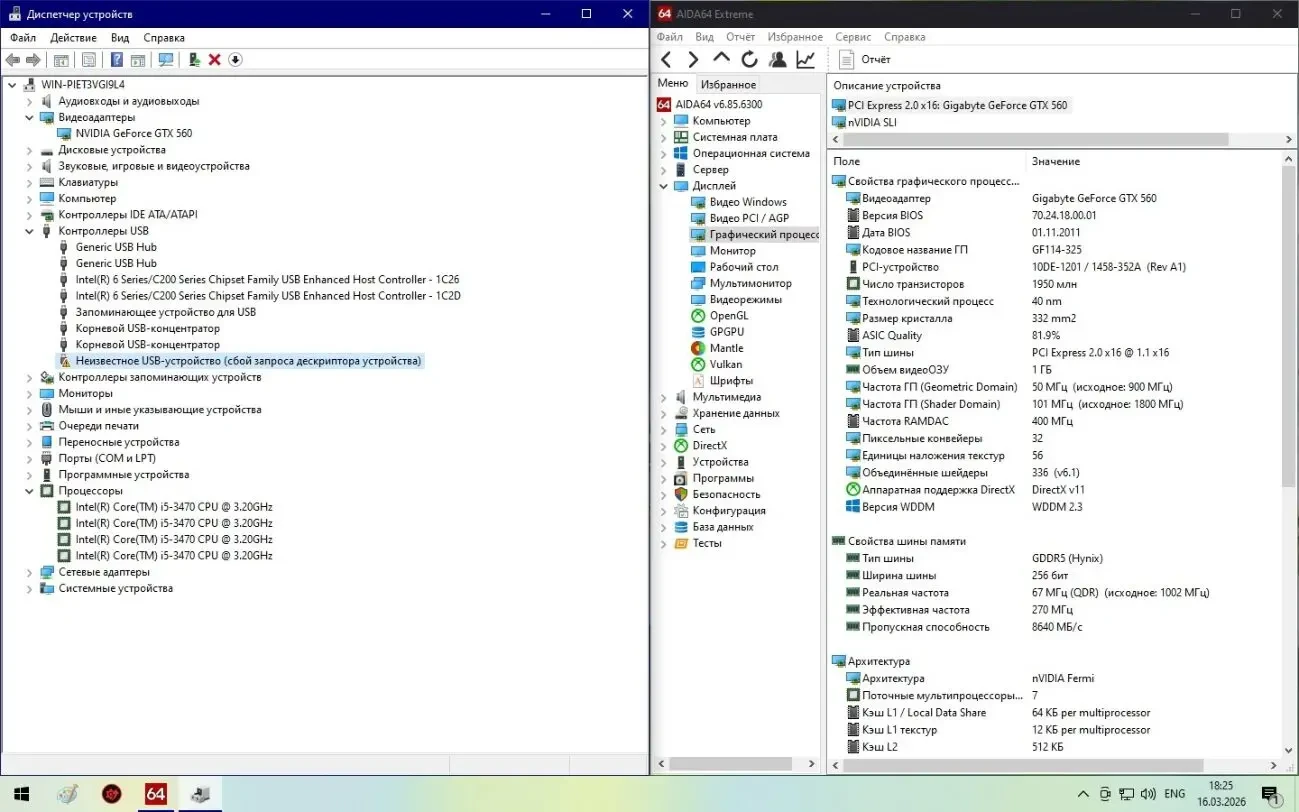Select the Неизвестное USB-устройство entry

(x=248, y=361)
